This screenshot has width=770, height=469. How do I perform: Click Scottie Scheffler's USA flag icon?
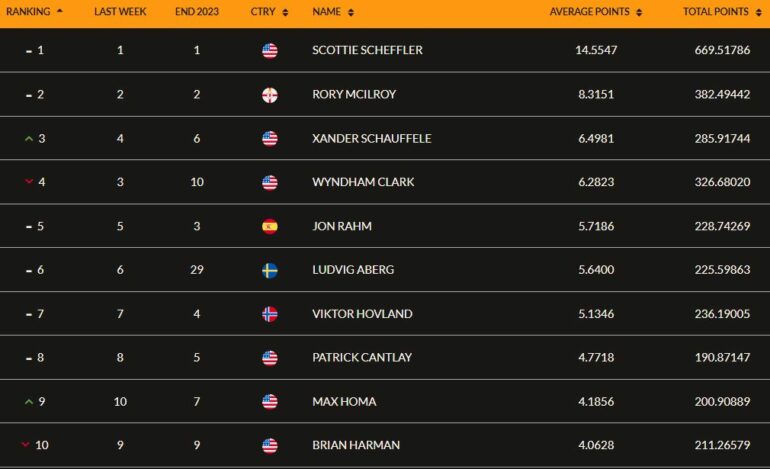(270, 51)
